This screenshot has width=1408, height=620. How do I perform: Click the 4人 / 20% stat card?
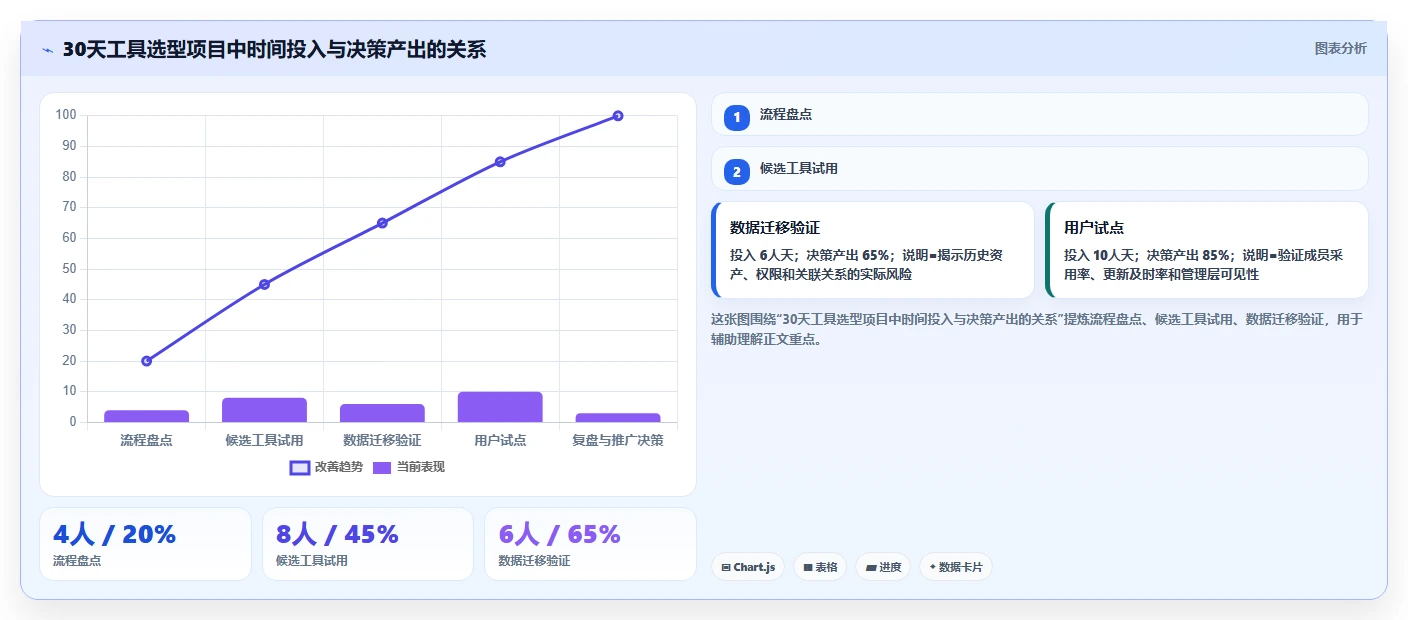(145, 544)
